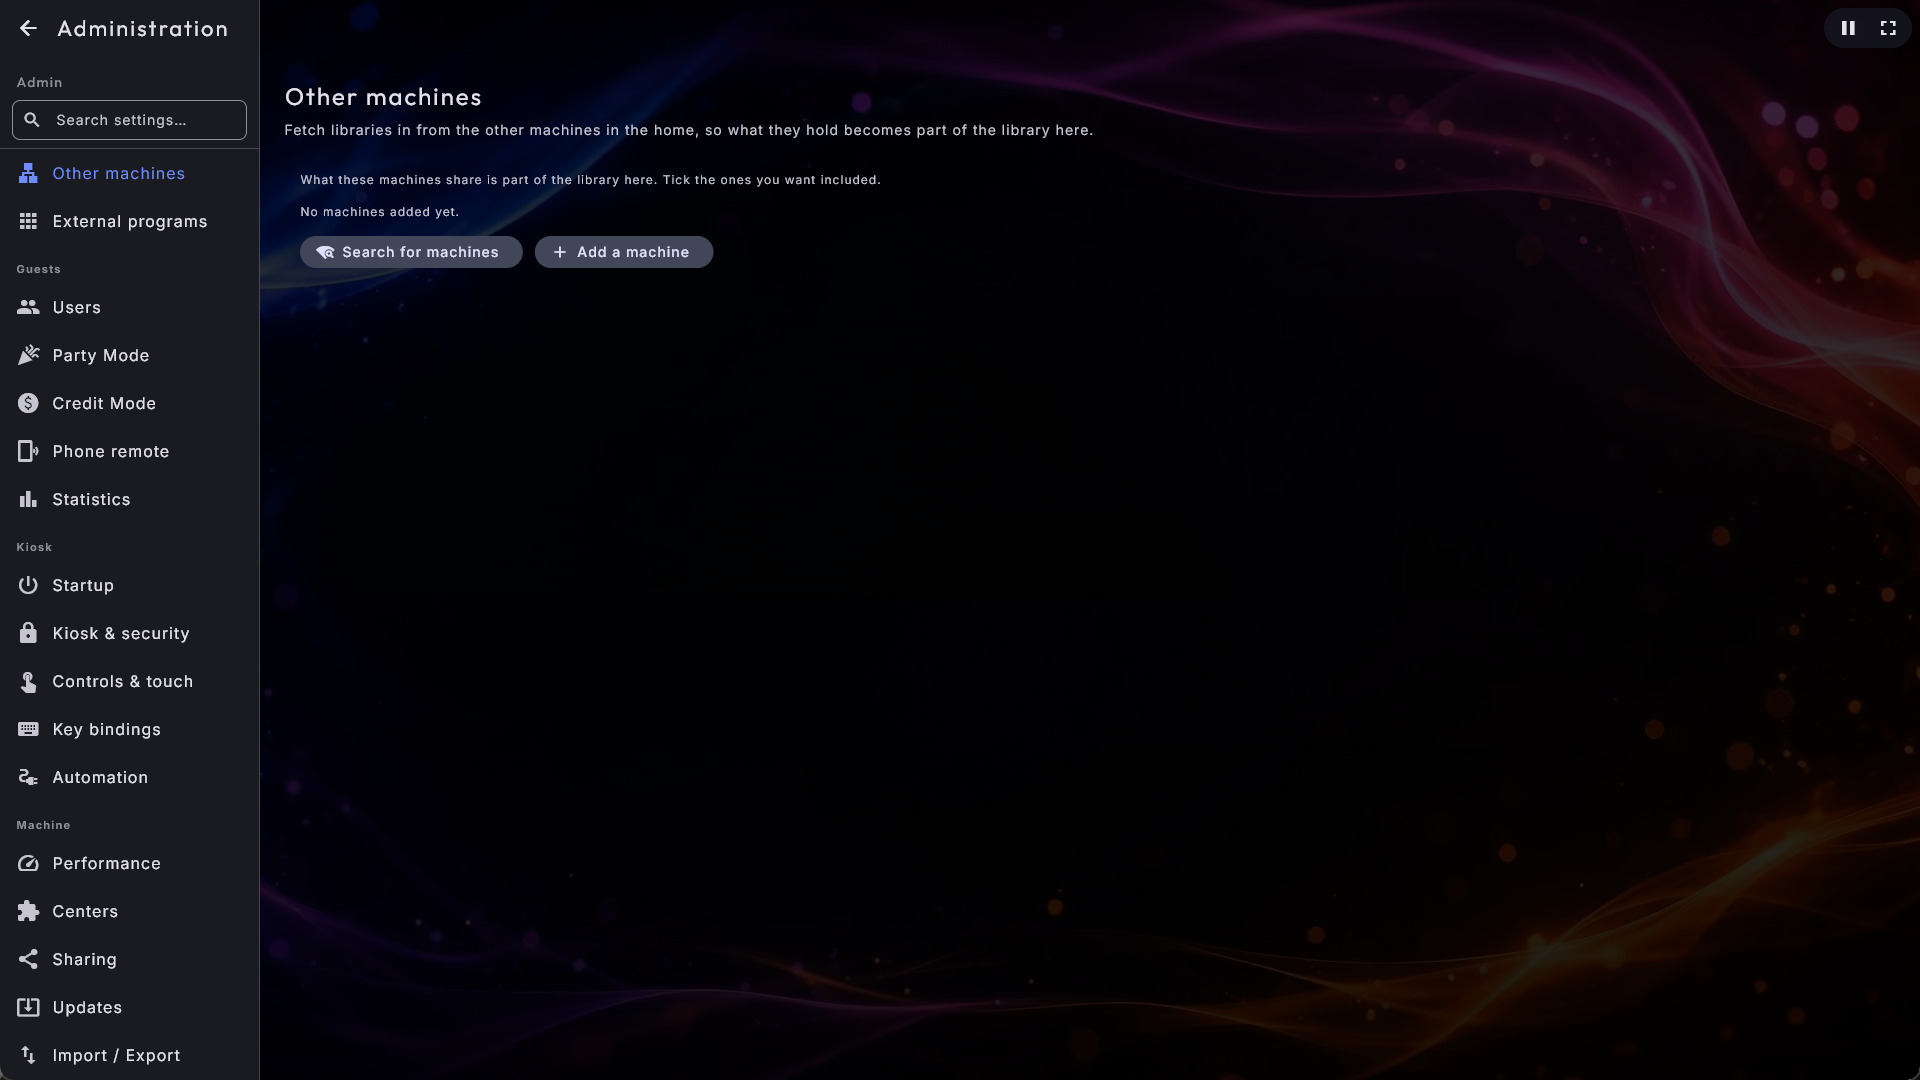Viewport: 1920px width, 1080px height.
Task: Open the Users settings label
Action: point(77,308)
